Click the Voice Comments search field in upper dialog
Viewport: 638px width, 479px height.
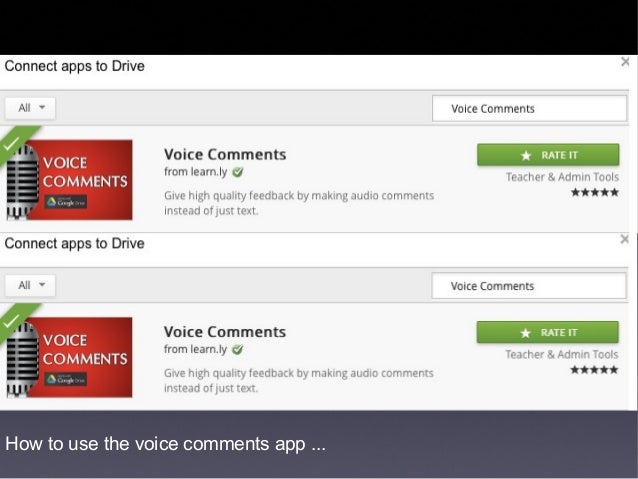[x=529, y=109]
